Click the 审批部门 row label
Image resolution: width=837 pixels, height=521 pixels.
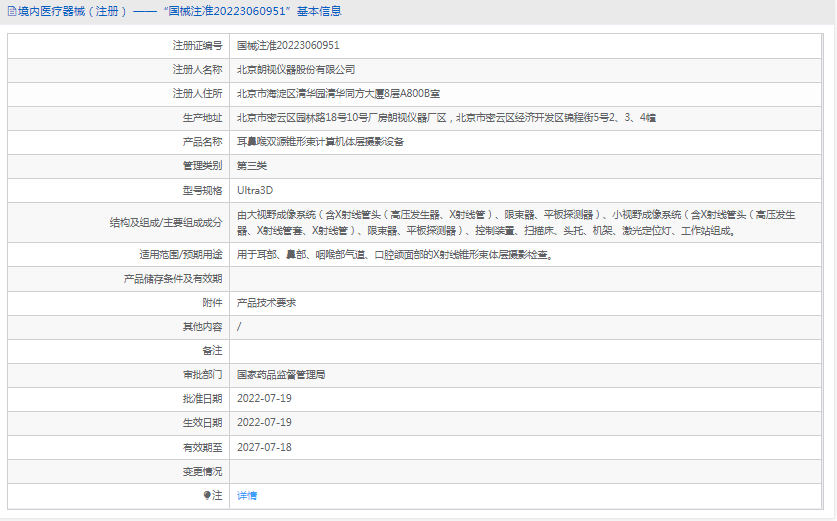click(x=202, y=375)
